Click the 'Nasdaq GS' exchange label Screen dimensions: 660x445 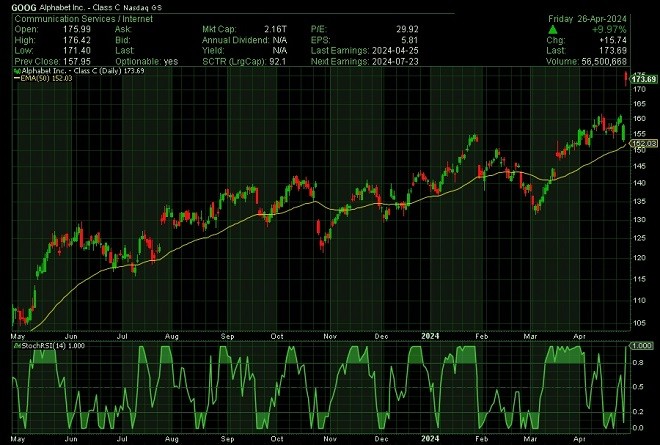point(143,7)
